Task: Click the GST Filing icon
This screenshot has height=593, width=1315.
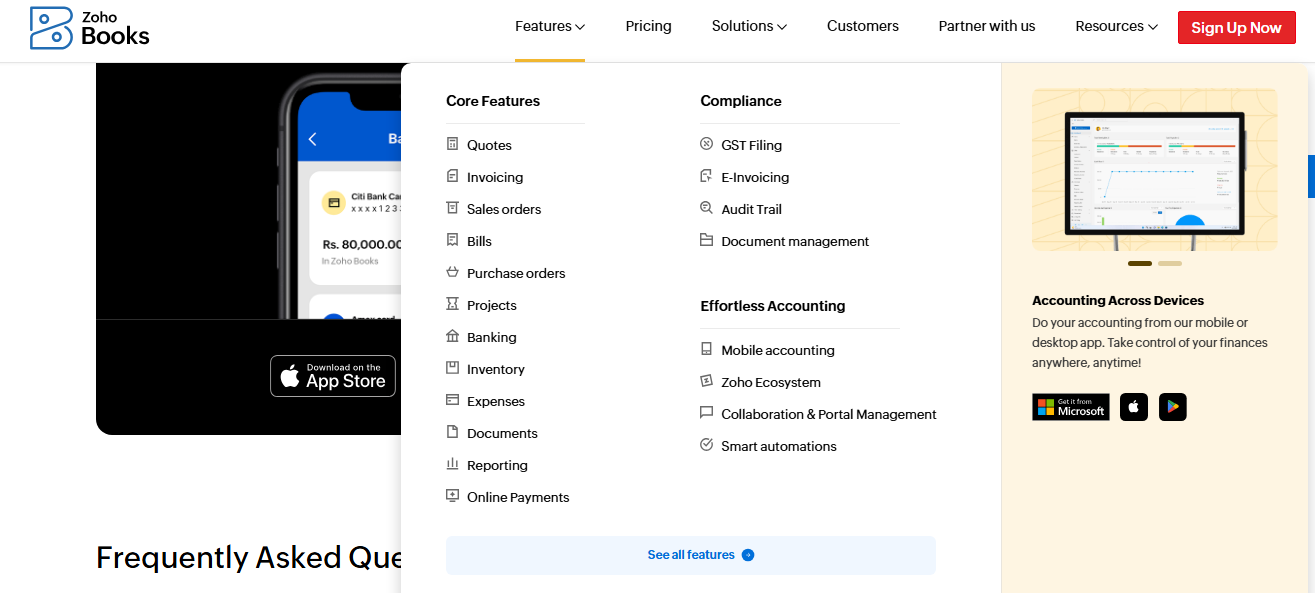Action: pos(707,144)
